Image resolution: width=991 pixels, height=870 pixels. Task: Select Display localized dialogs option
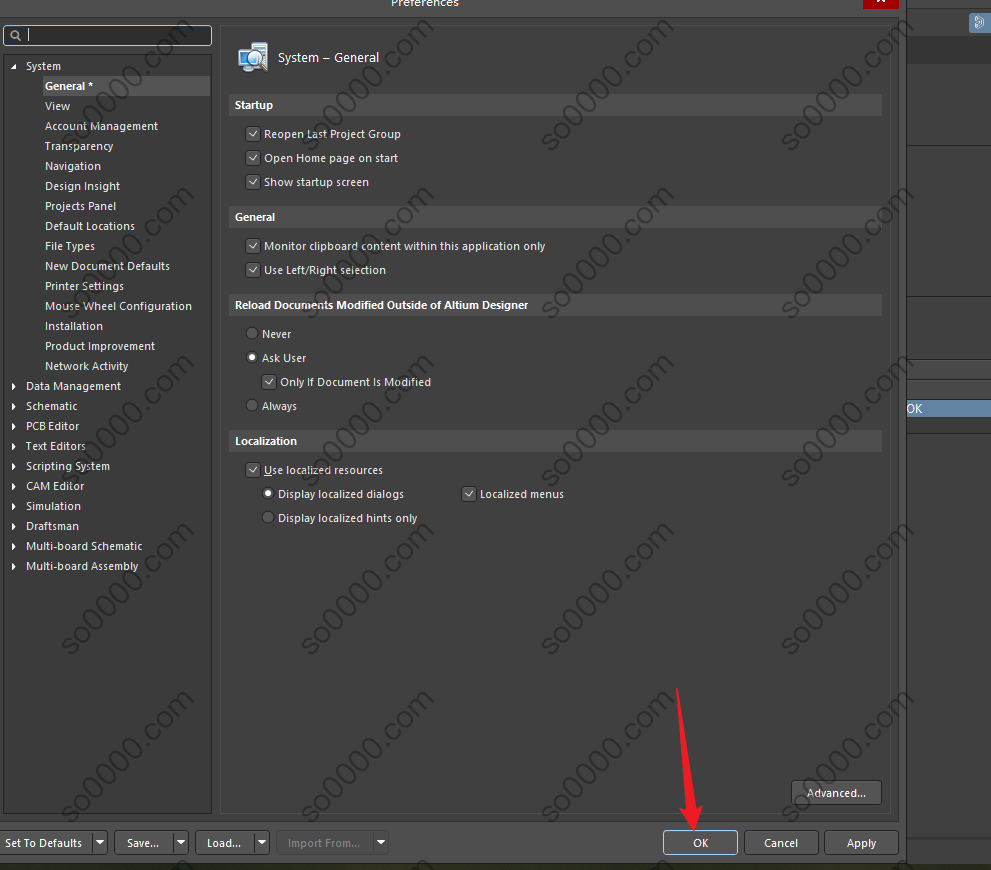268,493
